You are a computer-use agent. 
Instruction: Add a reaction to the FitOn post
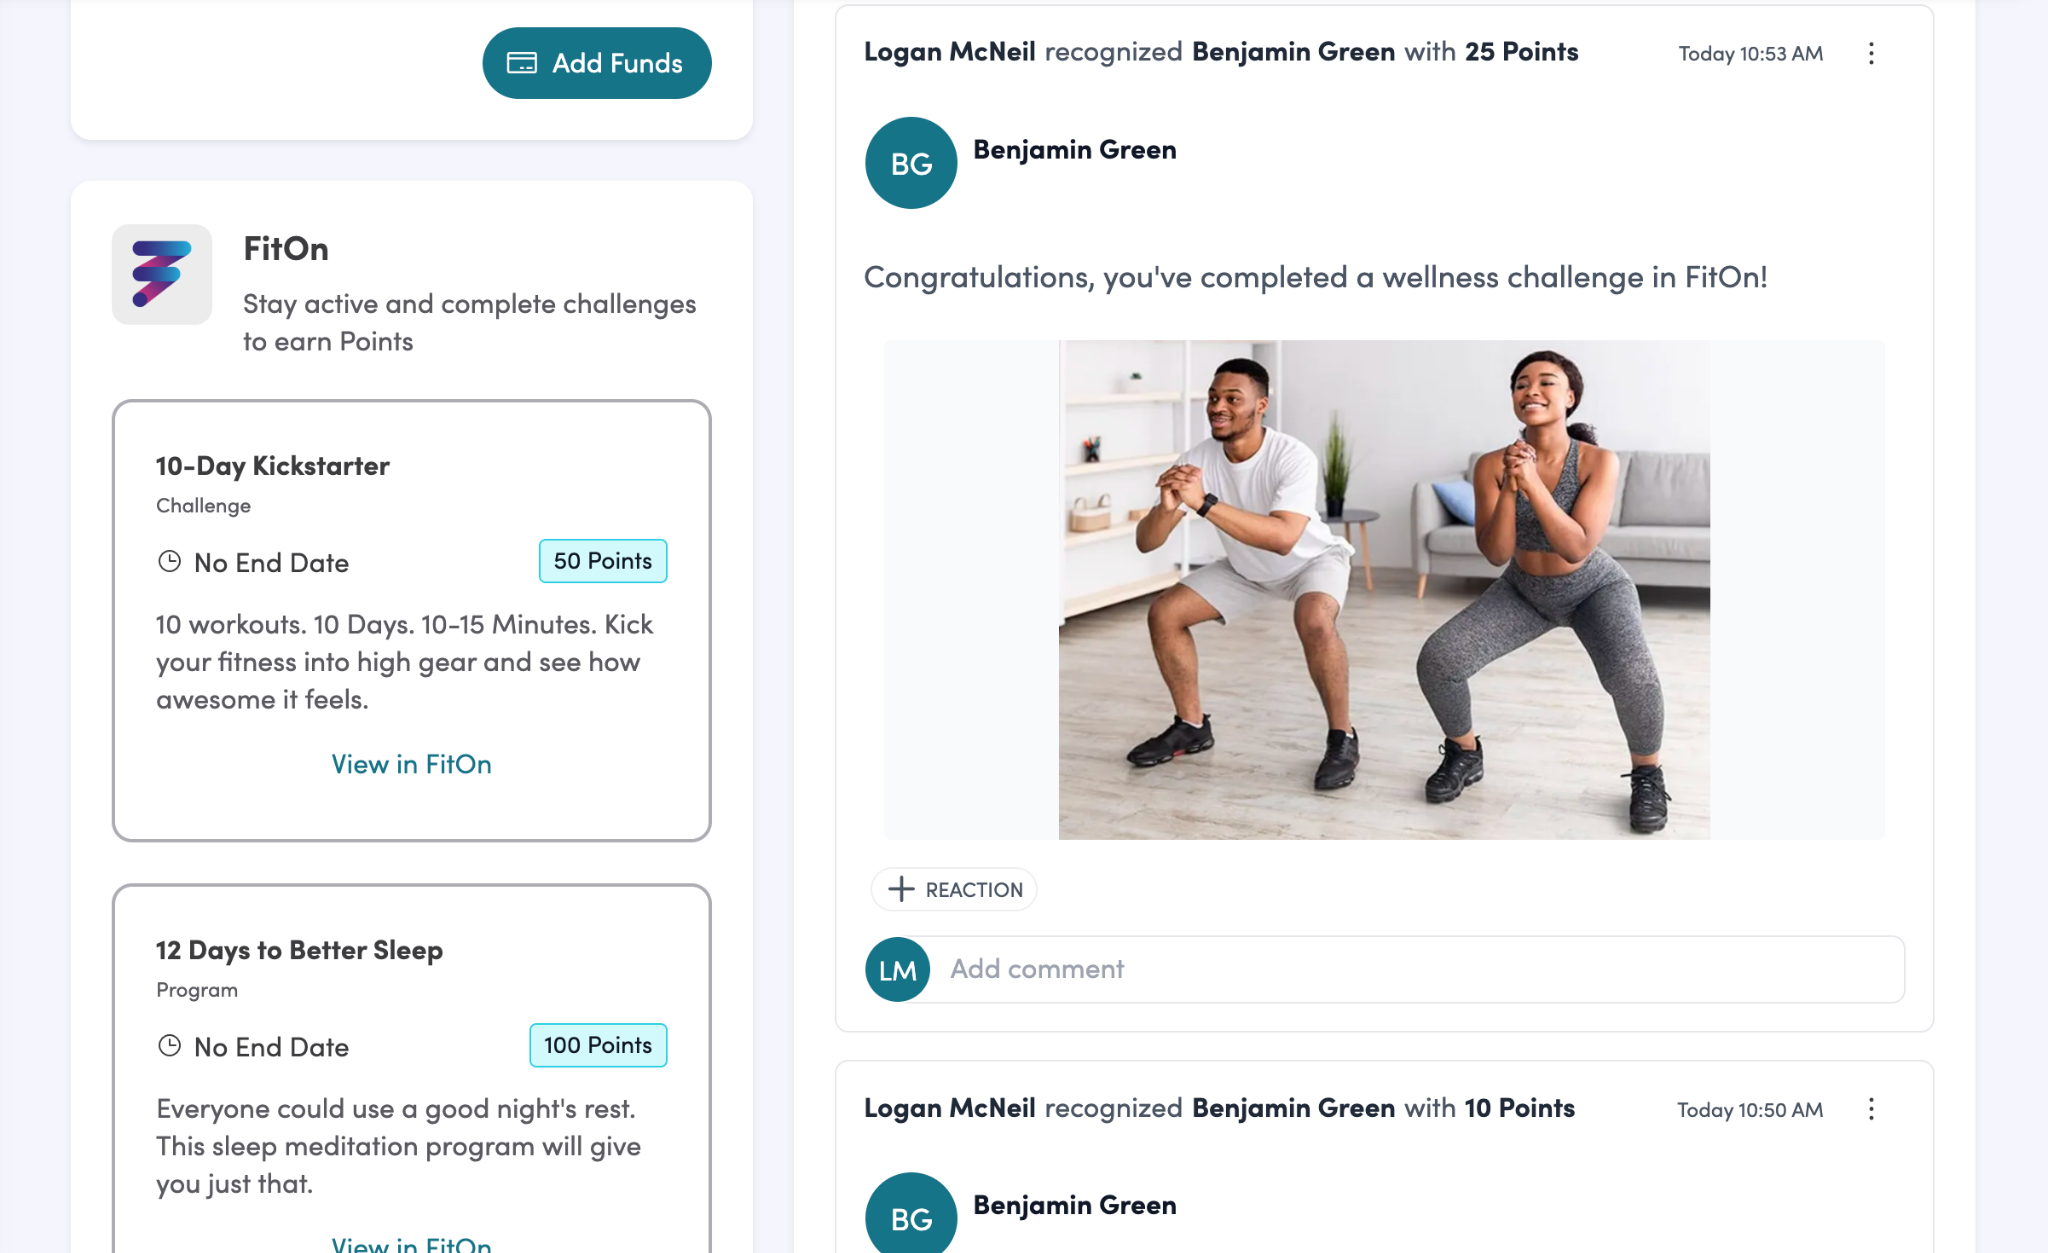[x=954, y=889]
